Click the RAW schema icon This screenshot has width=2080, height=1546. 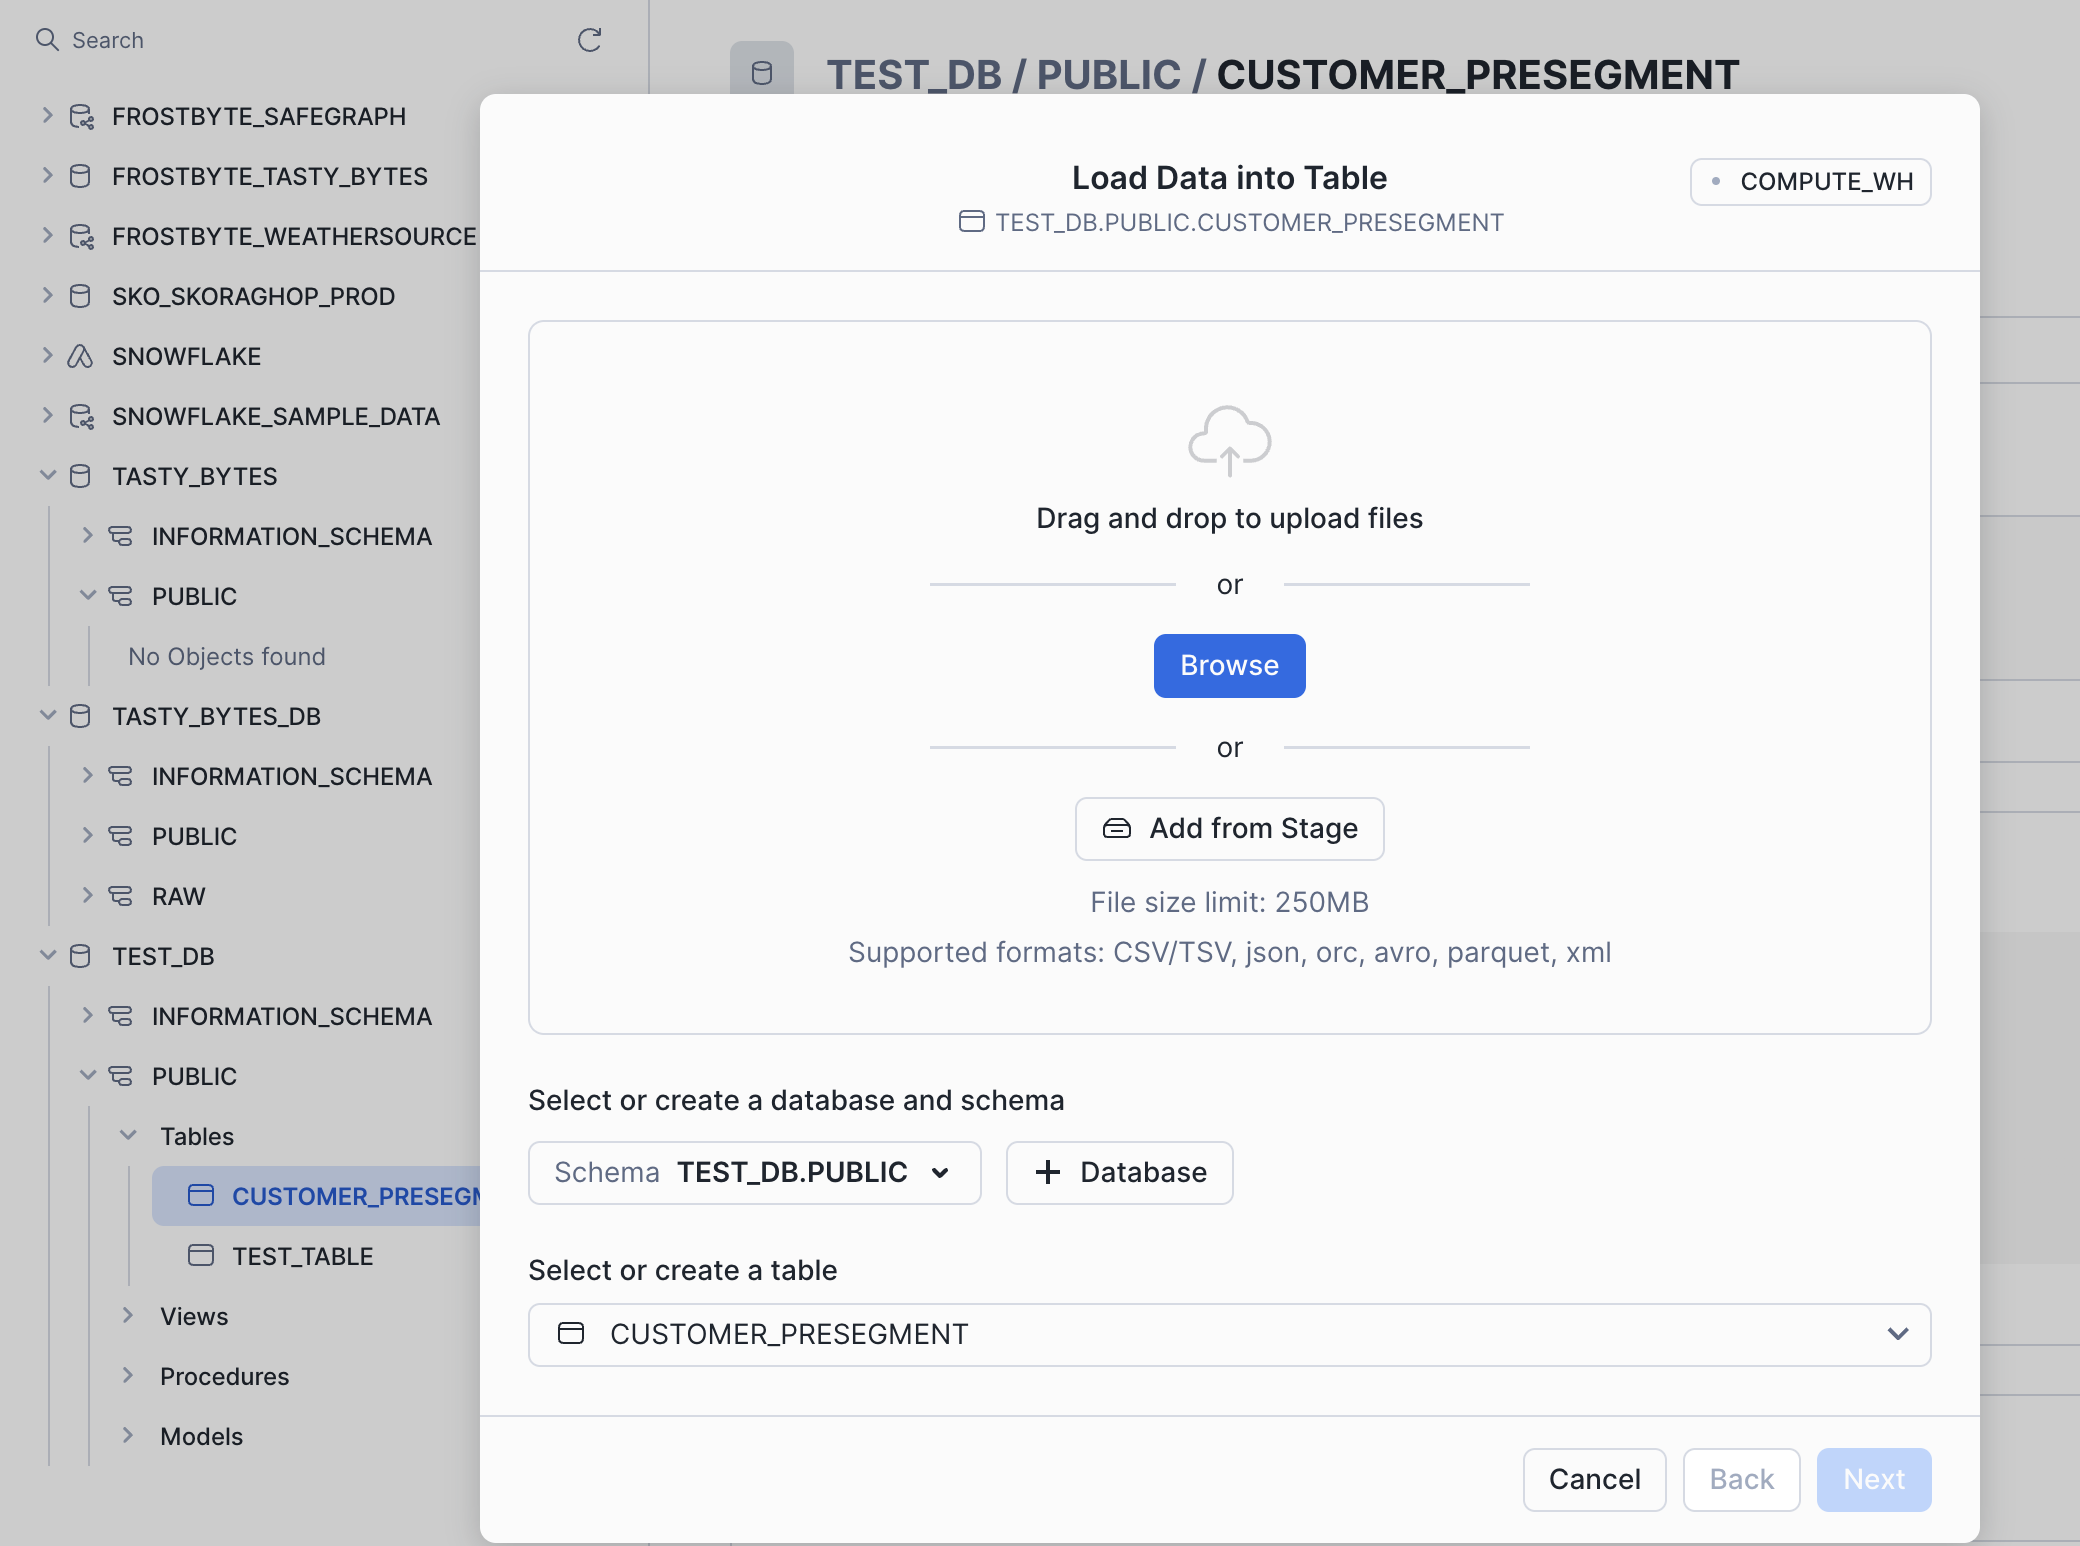coord(120,896)
